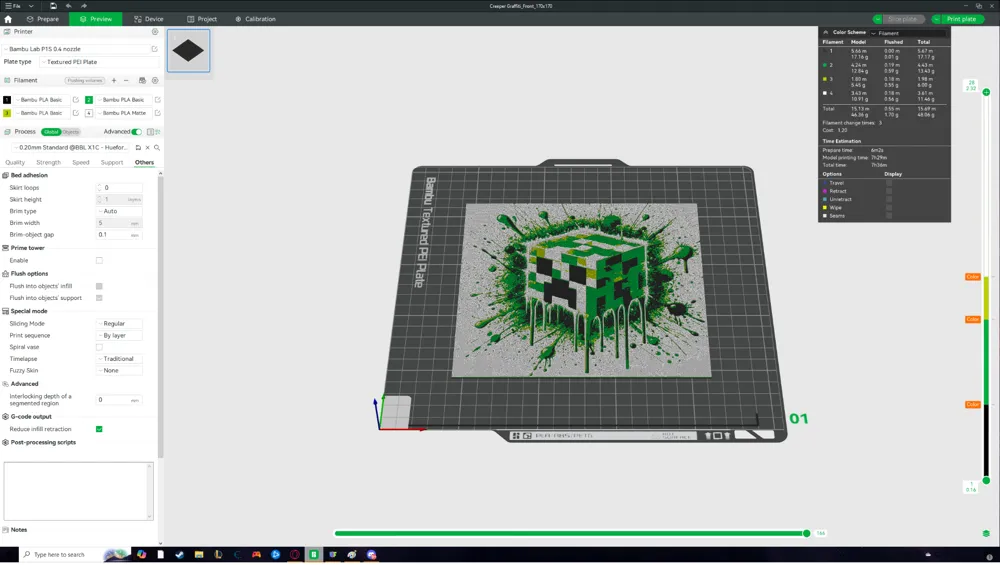Uncheck Reduce infill retraction
This screenshot has width=1000, height=565.
point(99,429)
